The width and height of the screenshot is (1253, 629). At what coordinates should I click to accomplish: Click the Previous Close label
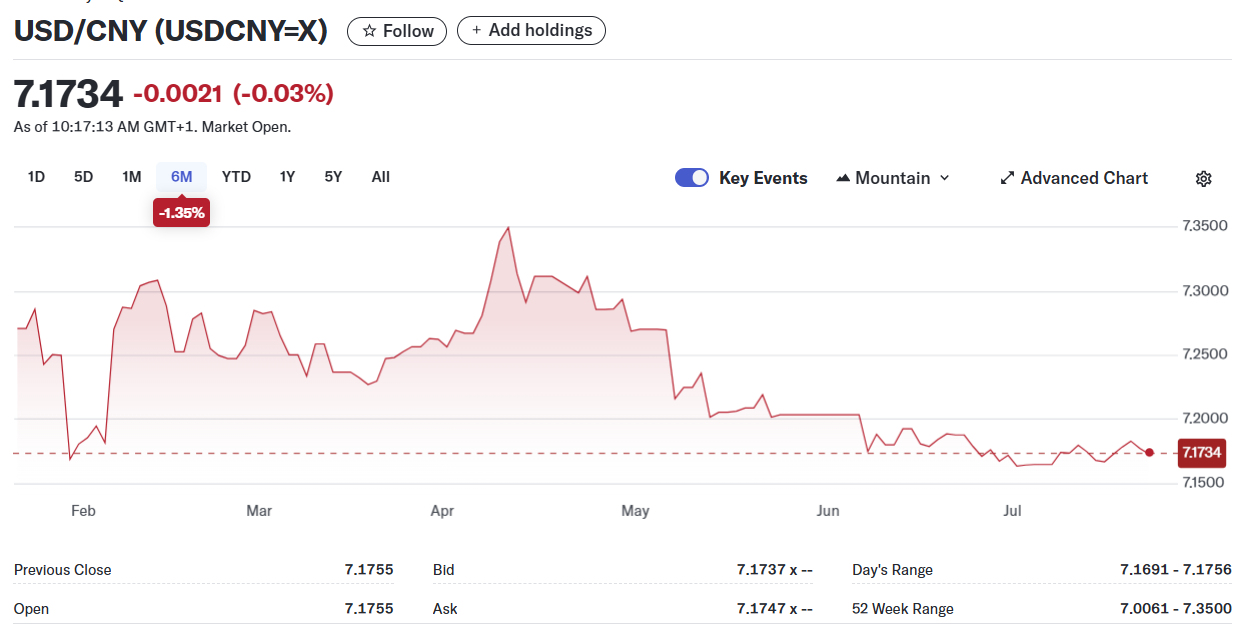[63, 570]
